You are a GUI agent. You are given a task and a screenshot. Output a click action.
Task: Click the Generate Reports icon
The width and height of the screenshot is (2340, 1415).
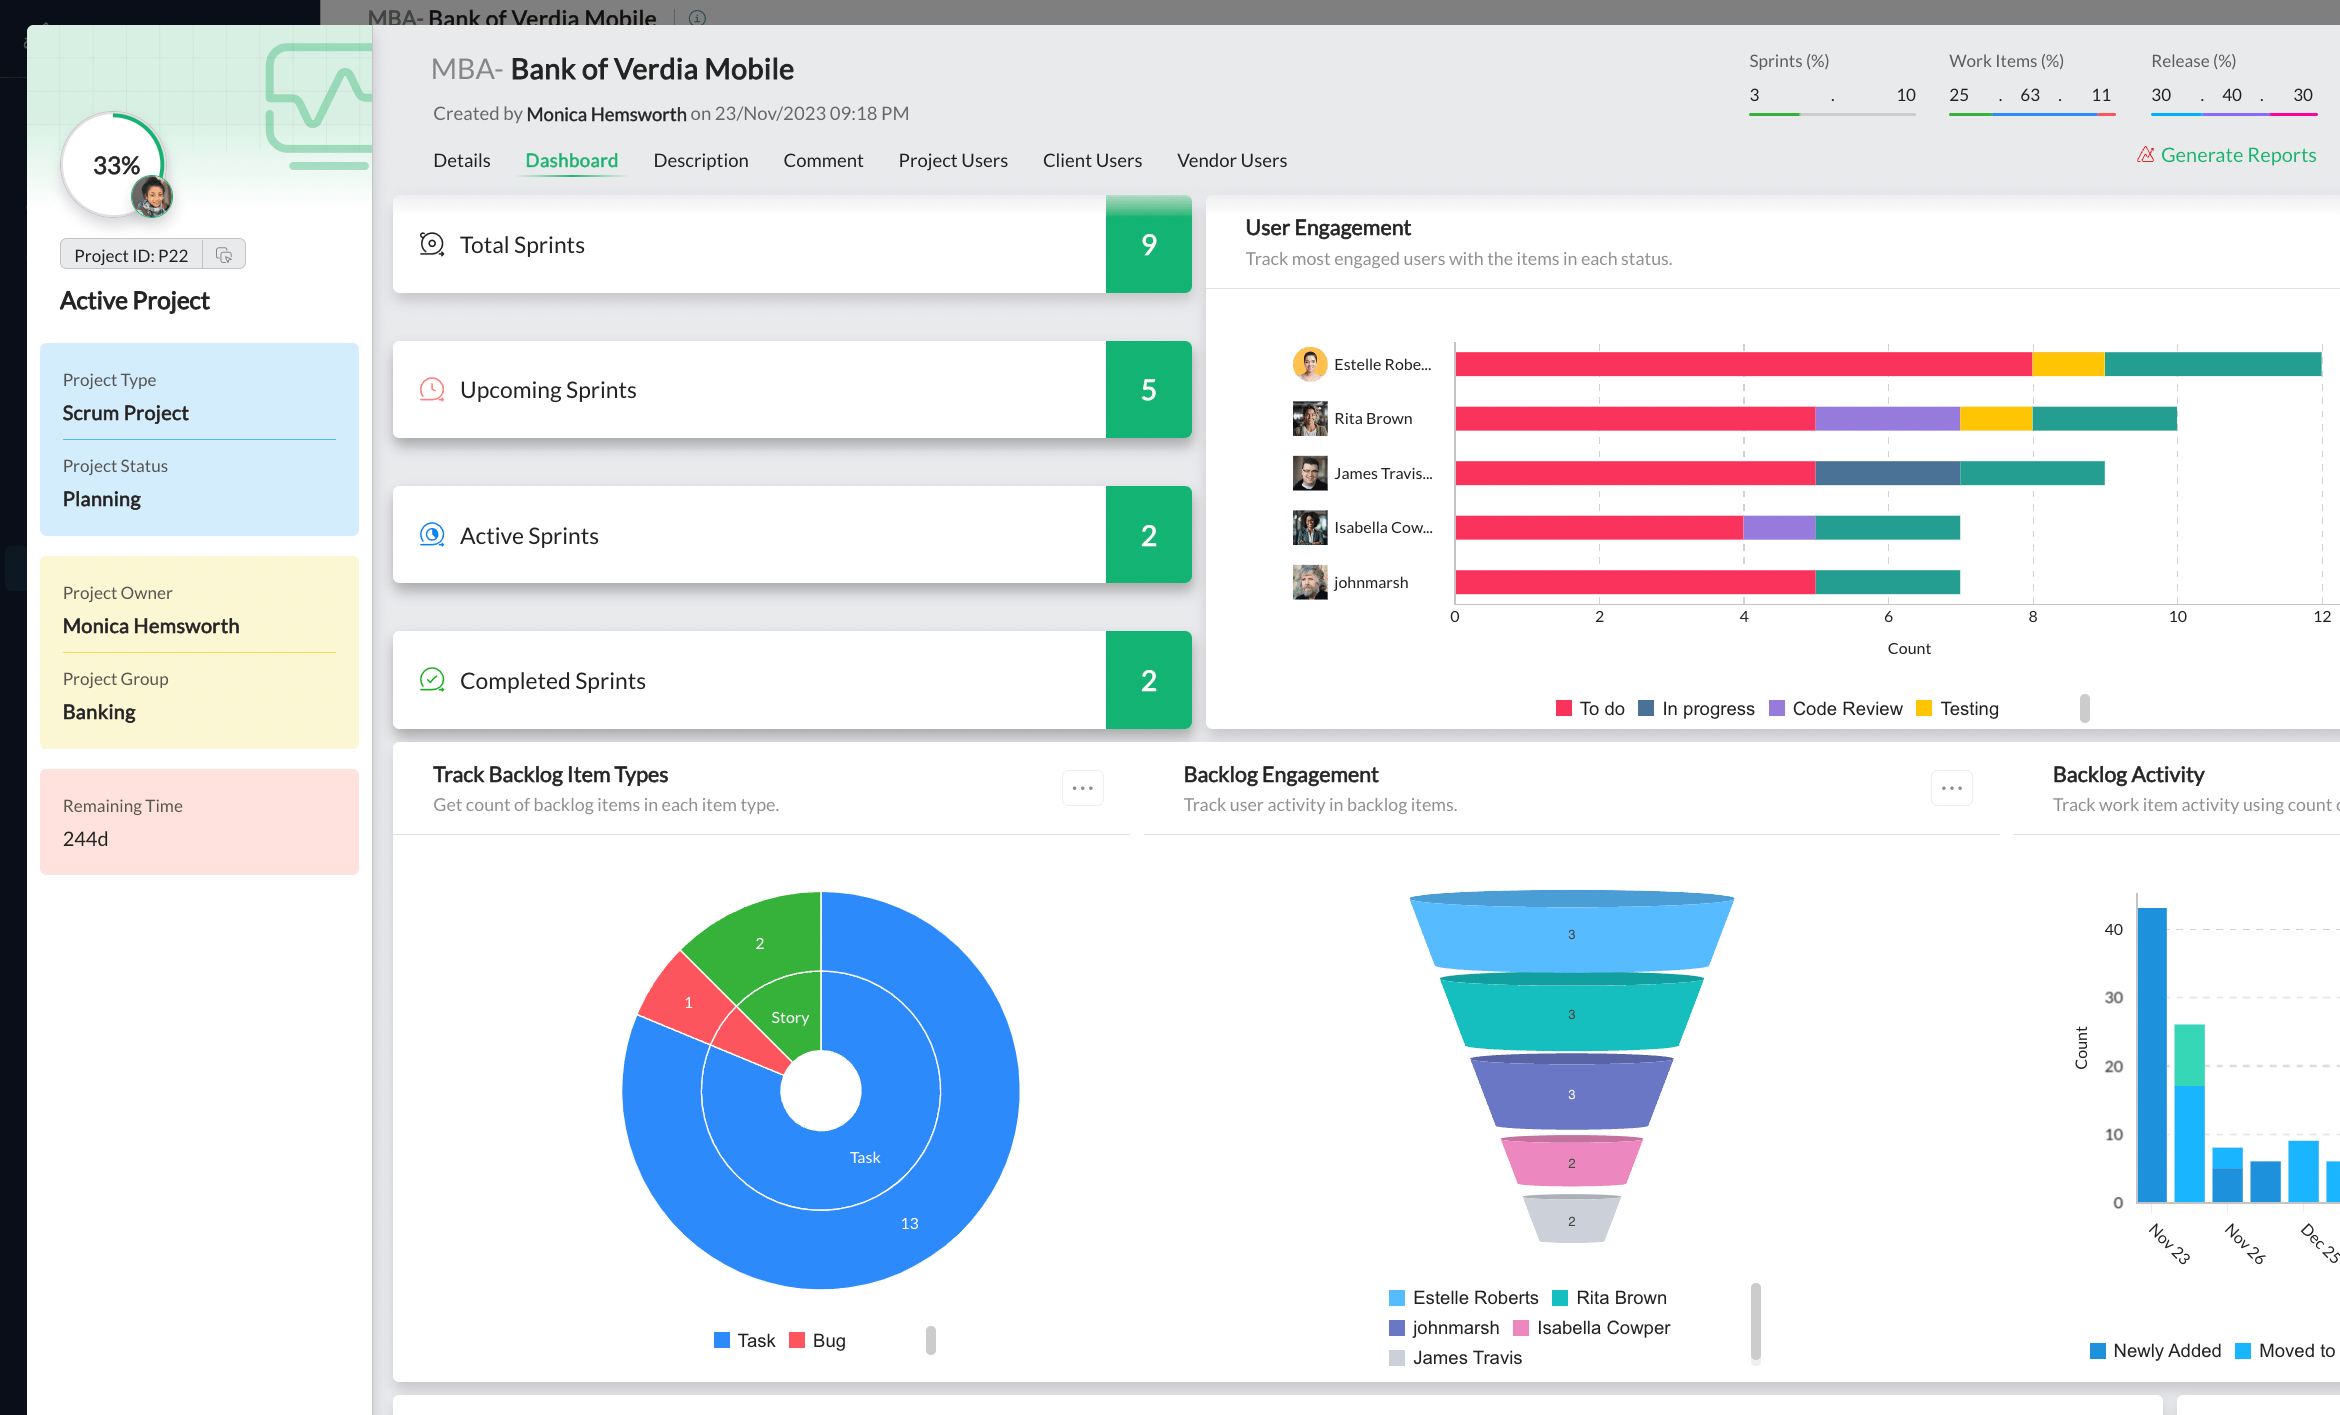(2145, 155)
